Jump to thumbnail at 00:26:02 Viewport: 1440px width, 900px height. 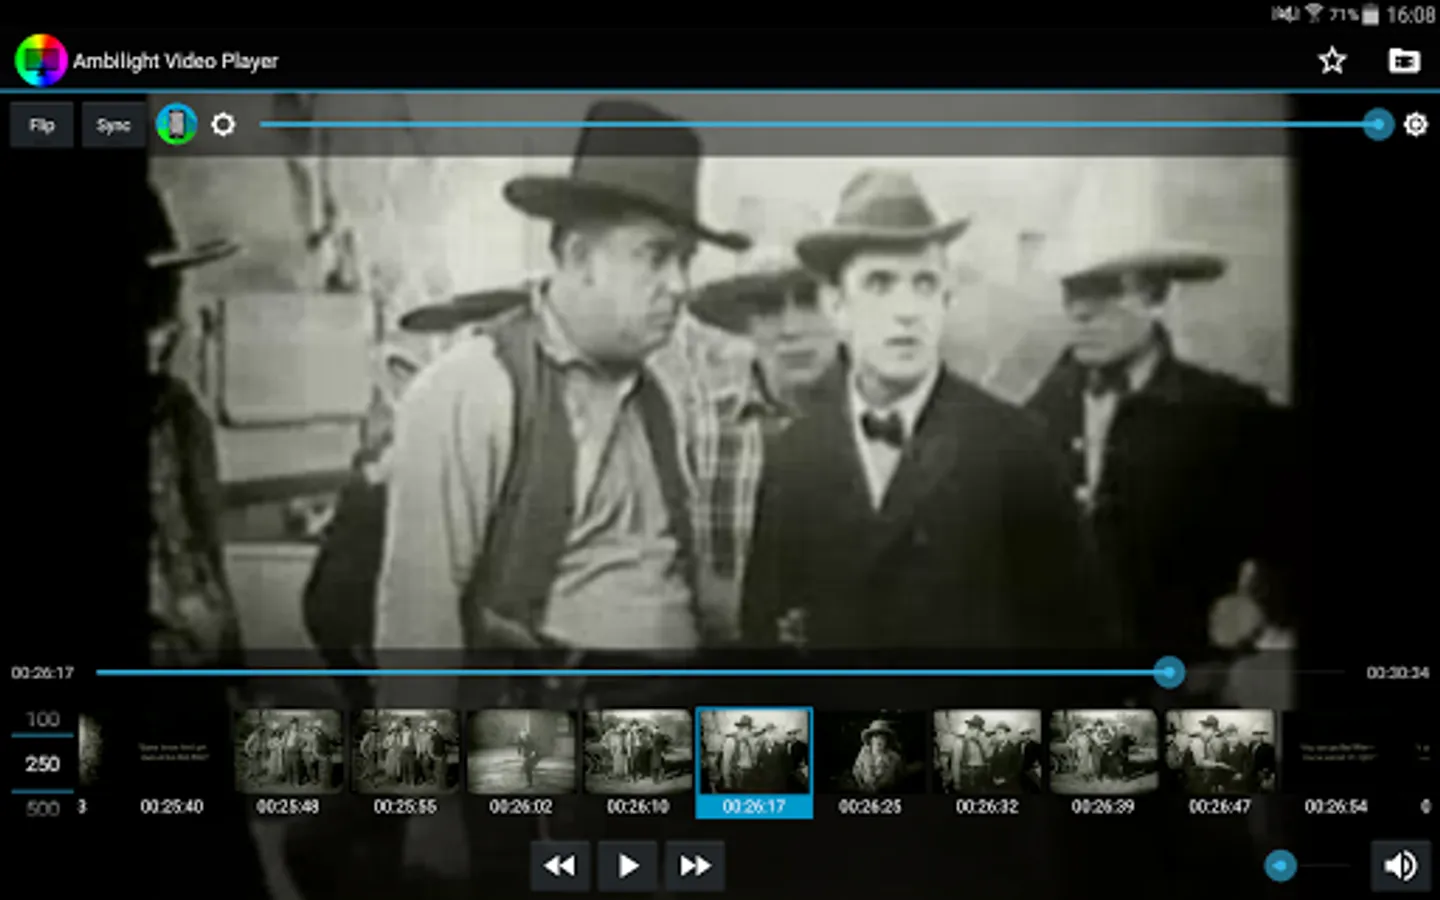click(521, 764)
